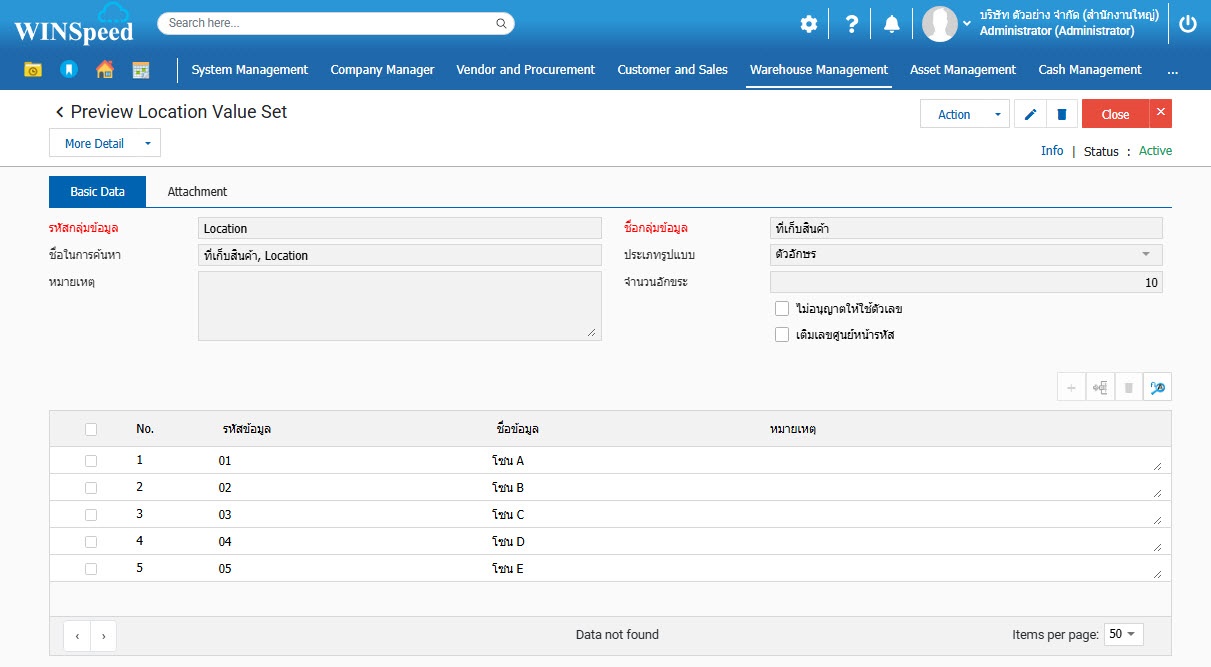The width and height of the screenshot is (1211, 667).
Task: Switch to the Attachment tab
Action: [197, 192]
